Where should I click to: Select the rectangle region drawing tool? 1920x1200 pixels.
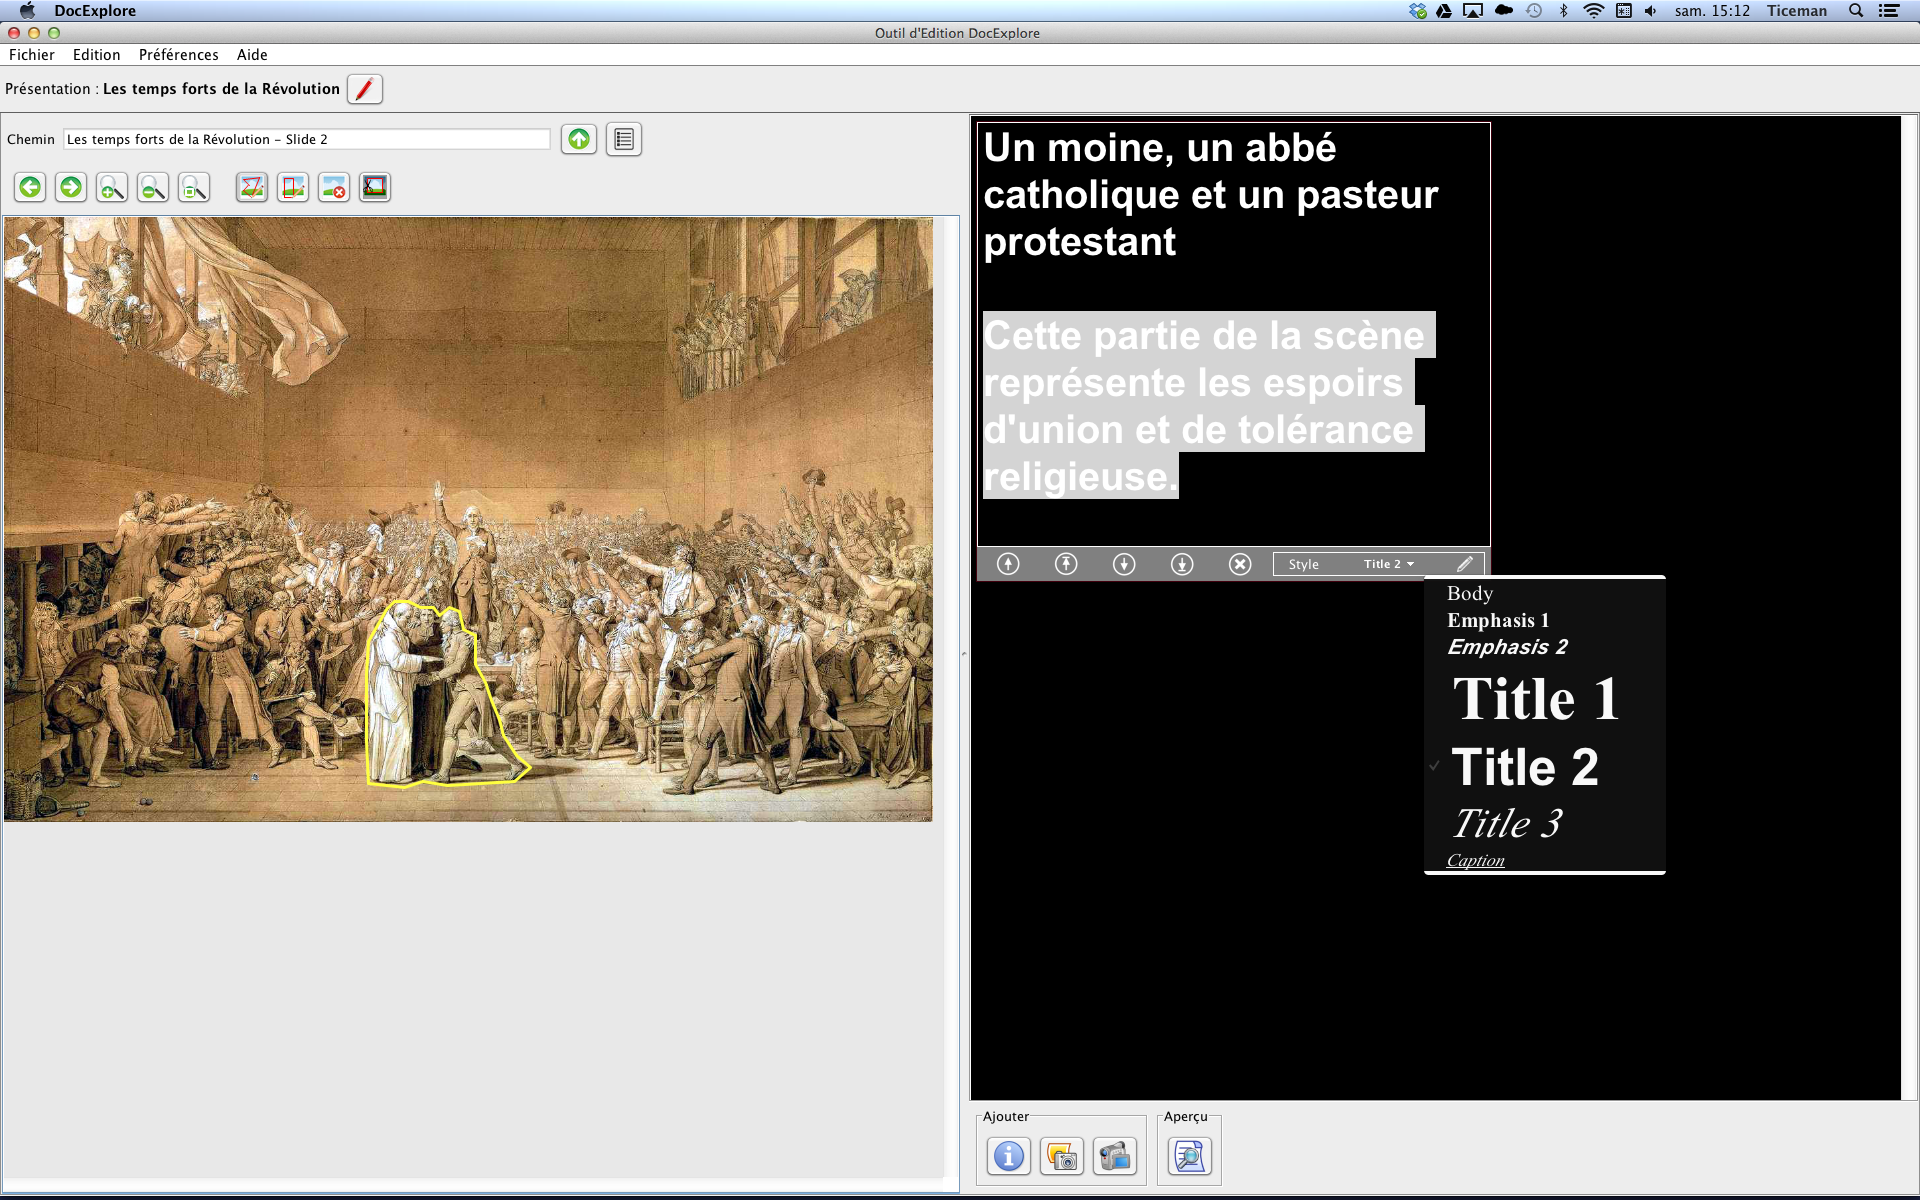coord(293,187)
